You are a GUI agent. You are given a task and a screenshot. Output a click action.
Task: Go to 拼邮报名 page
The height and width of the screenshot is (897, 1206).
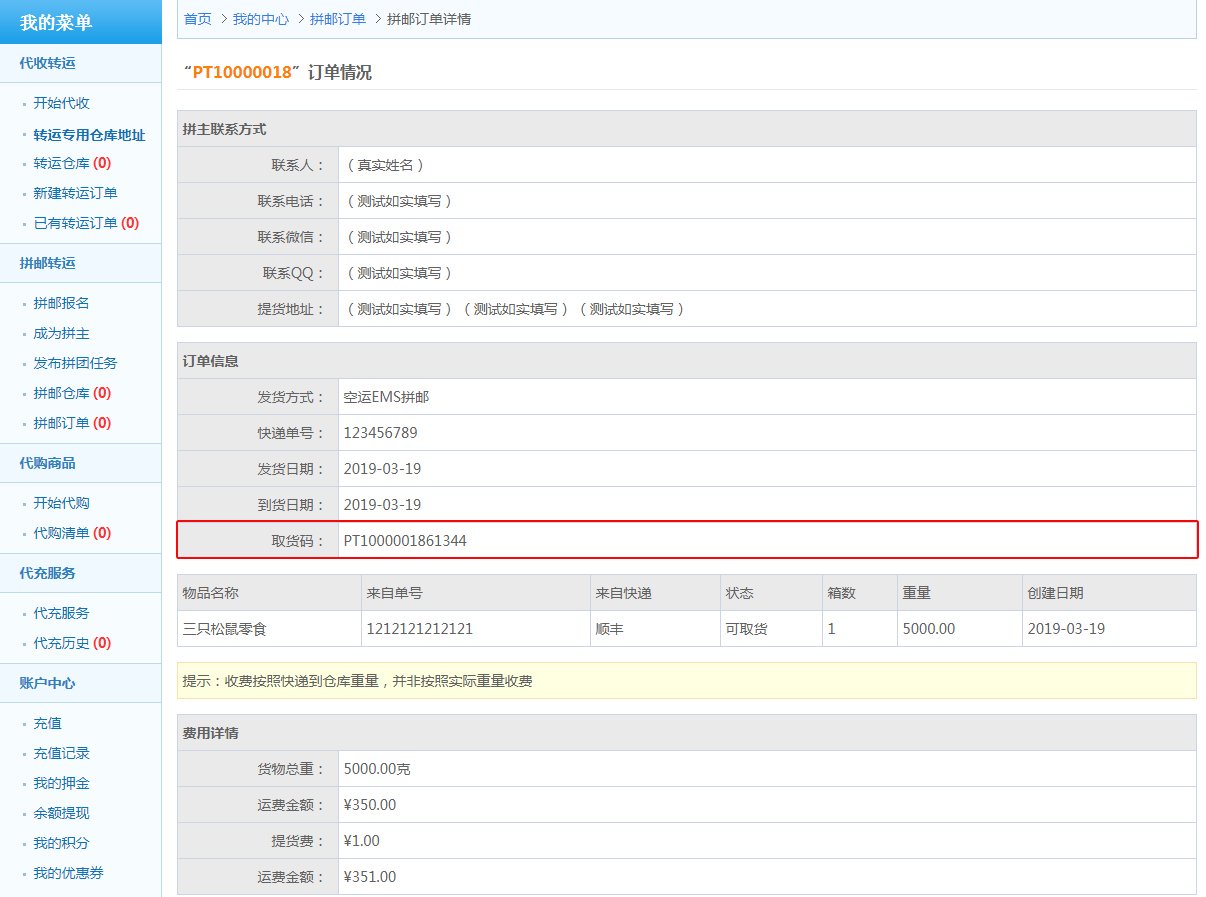point(61,303)
